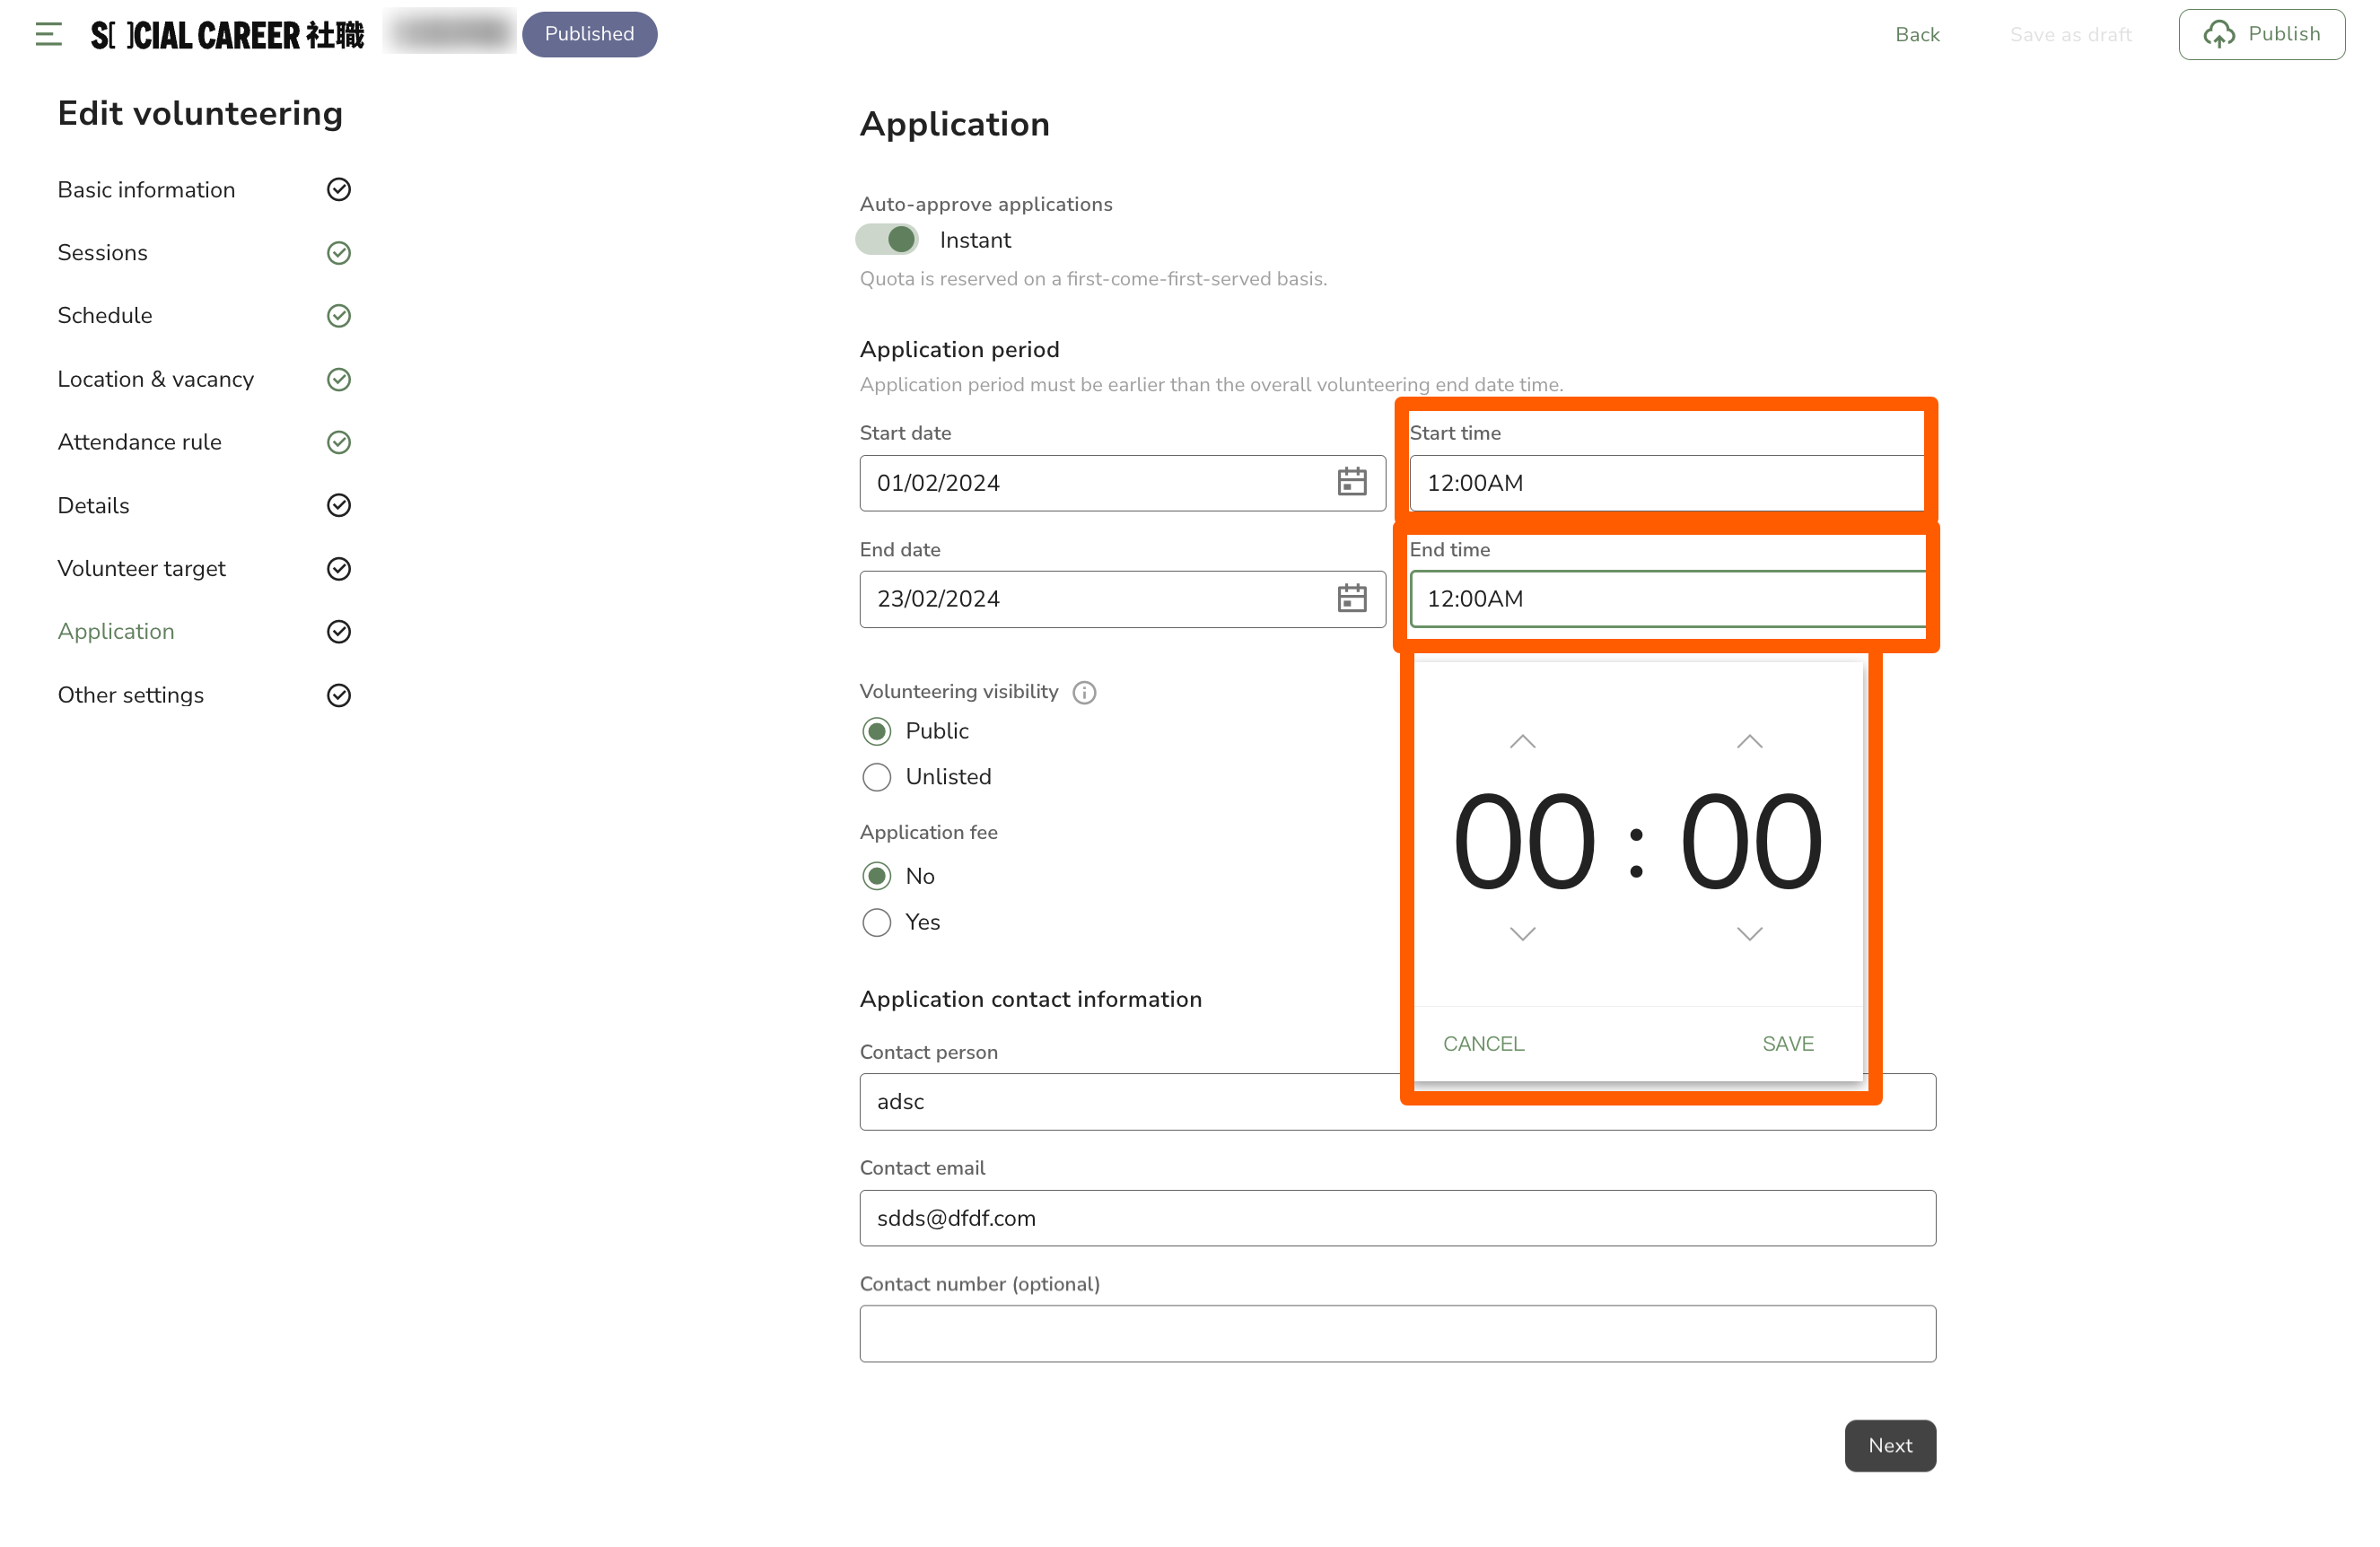2380x1547 pixels.
Task: Open Start date calendar picker icon
Action: pos(1351,482)
